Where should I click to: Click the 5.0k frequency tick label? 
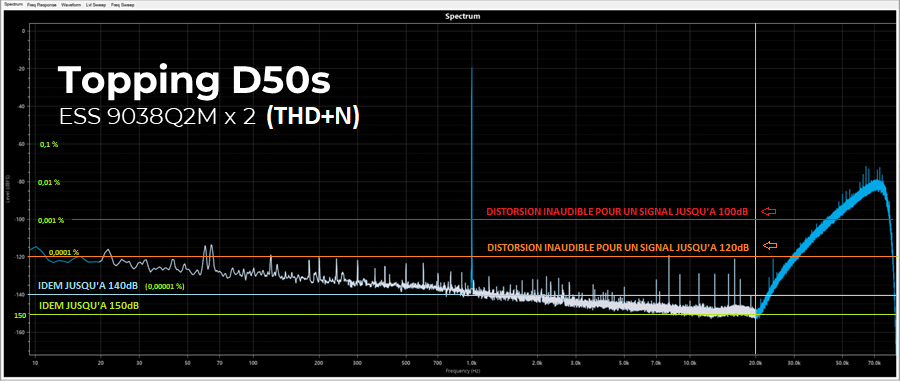[624, 364]
